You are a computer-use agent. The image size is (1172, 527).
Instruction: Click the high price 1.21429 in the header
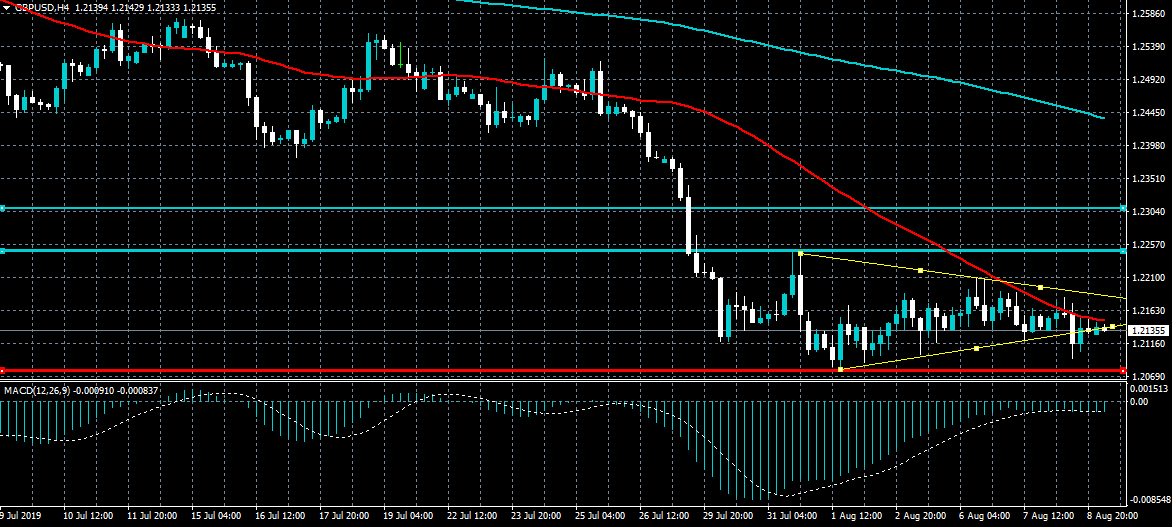(x=126, y=7)
